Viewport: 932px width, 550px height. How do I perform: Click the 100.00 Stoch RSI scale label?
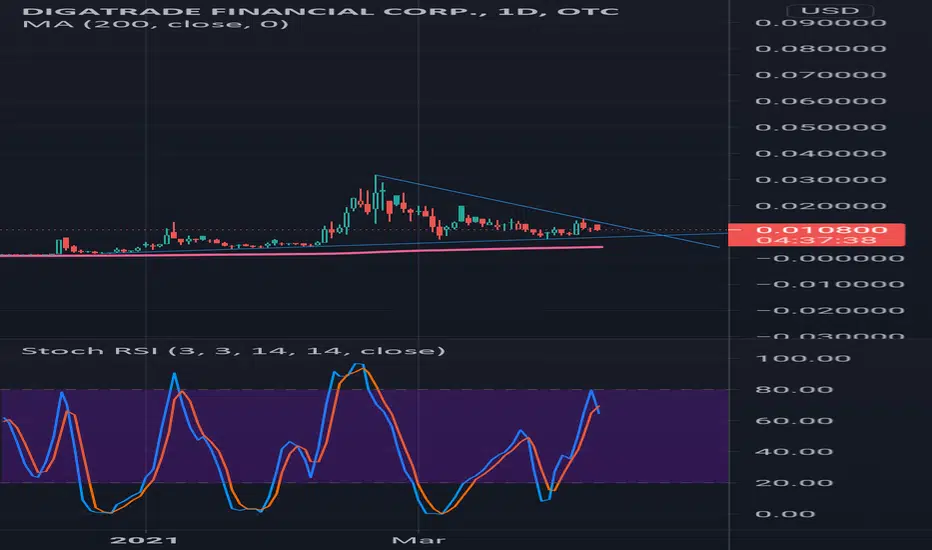[x=803, y=359]
